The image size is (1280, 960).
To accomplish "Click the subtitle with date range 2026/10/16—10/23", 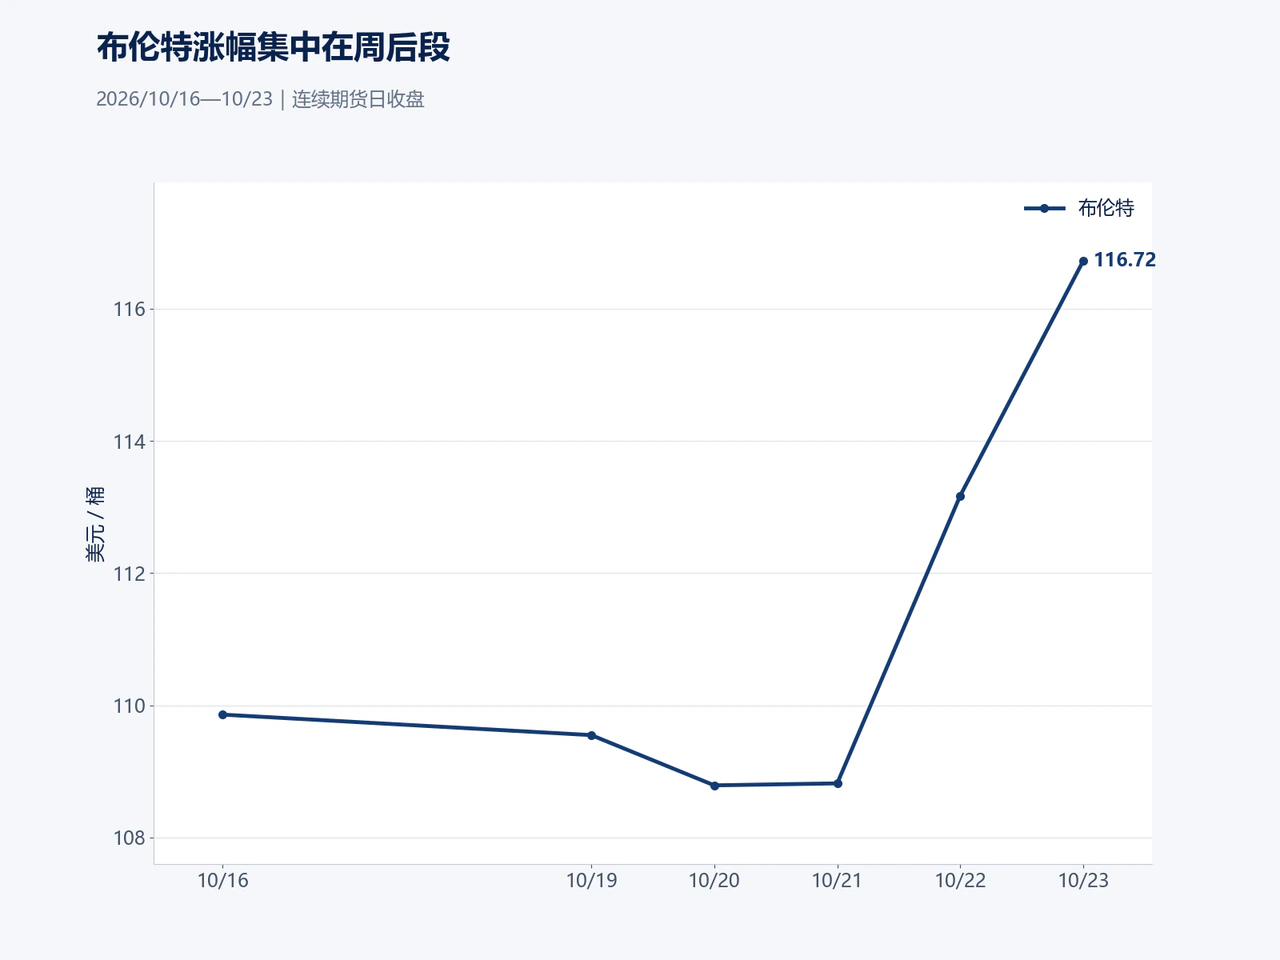I will [260, 99].
